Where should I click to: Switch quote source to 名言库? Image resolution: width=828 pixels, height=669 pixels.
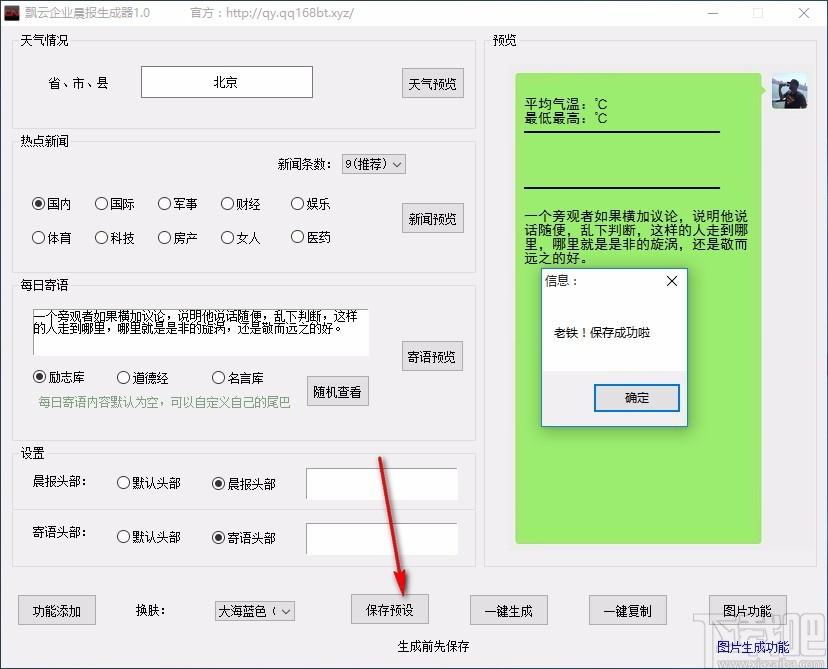[x=238, y=378]
